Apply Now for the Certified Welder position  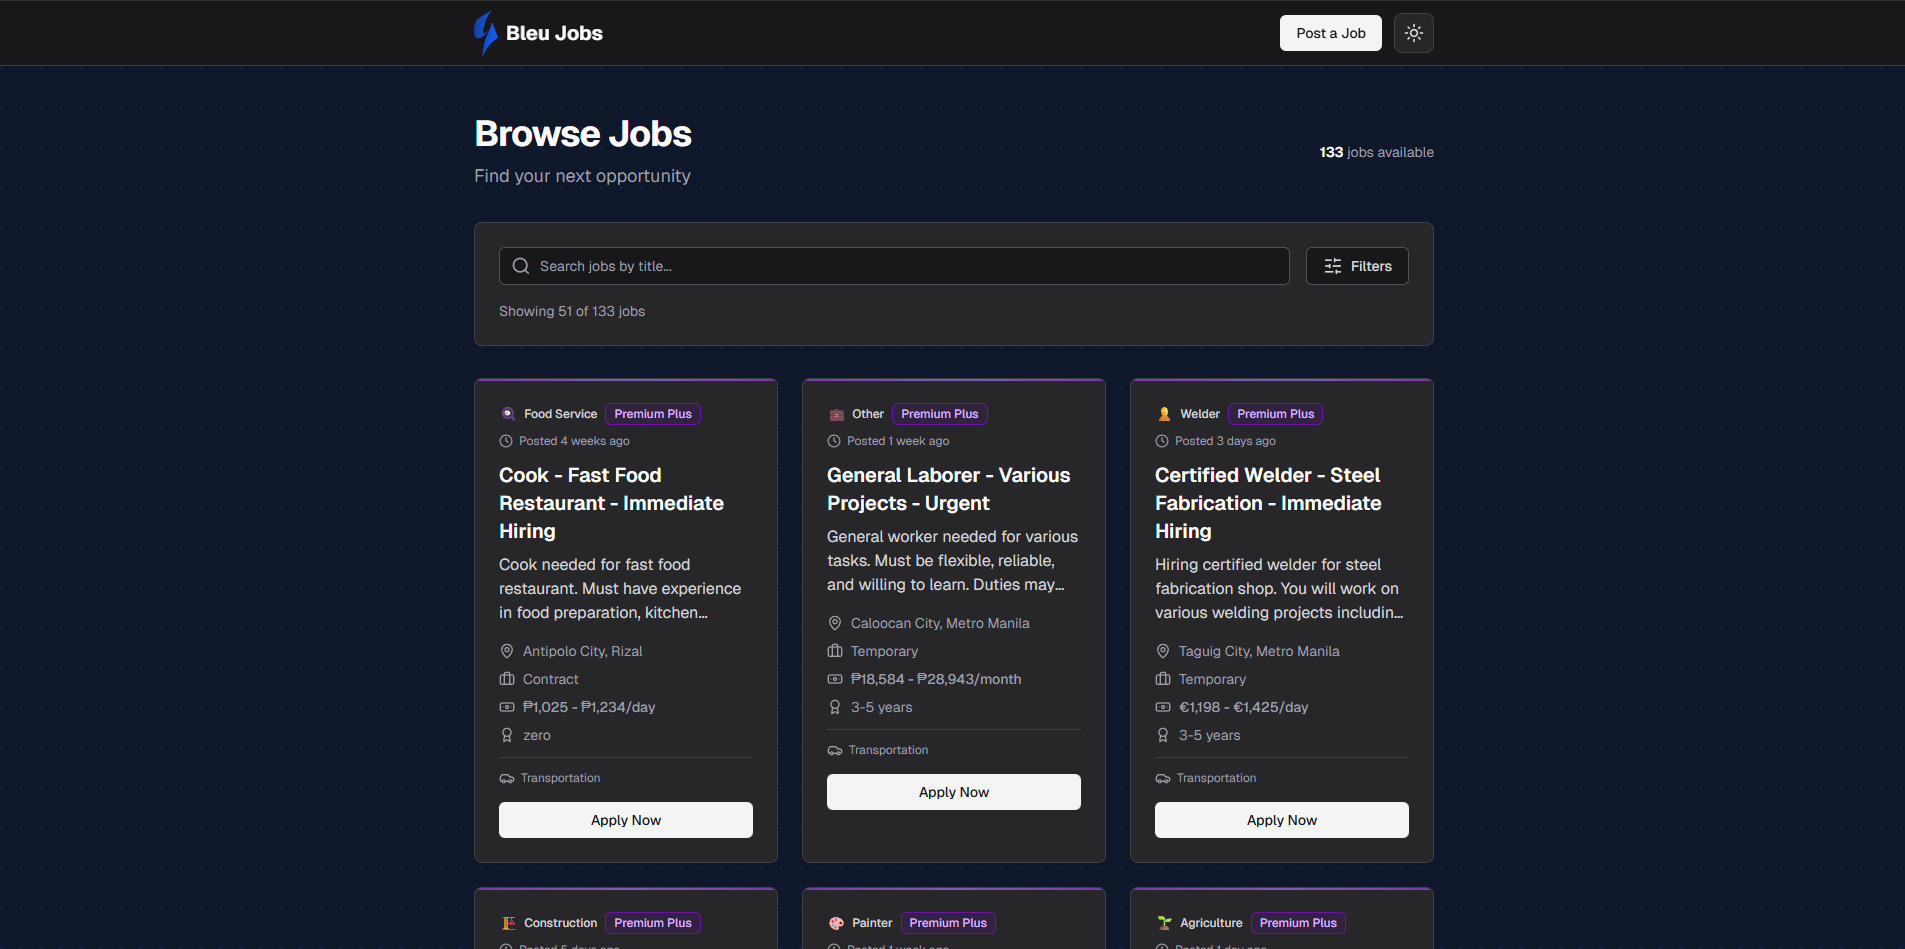(1281, 819)
